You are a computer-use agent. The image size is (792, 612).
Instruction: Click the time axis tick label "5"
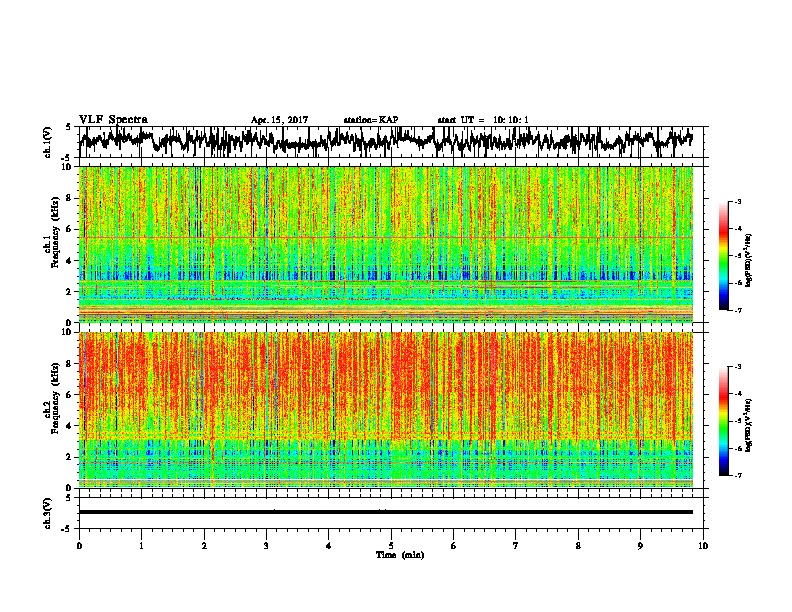tap(391, 546)
